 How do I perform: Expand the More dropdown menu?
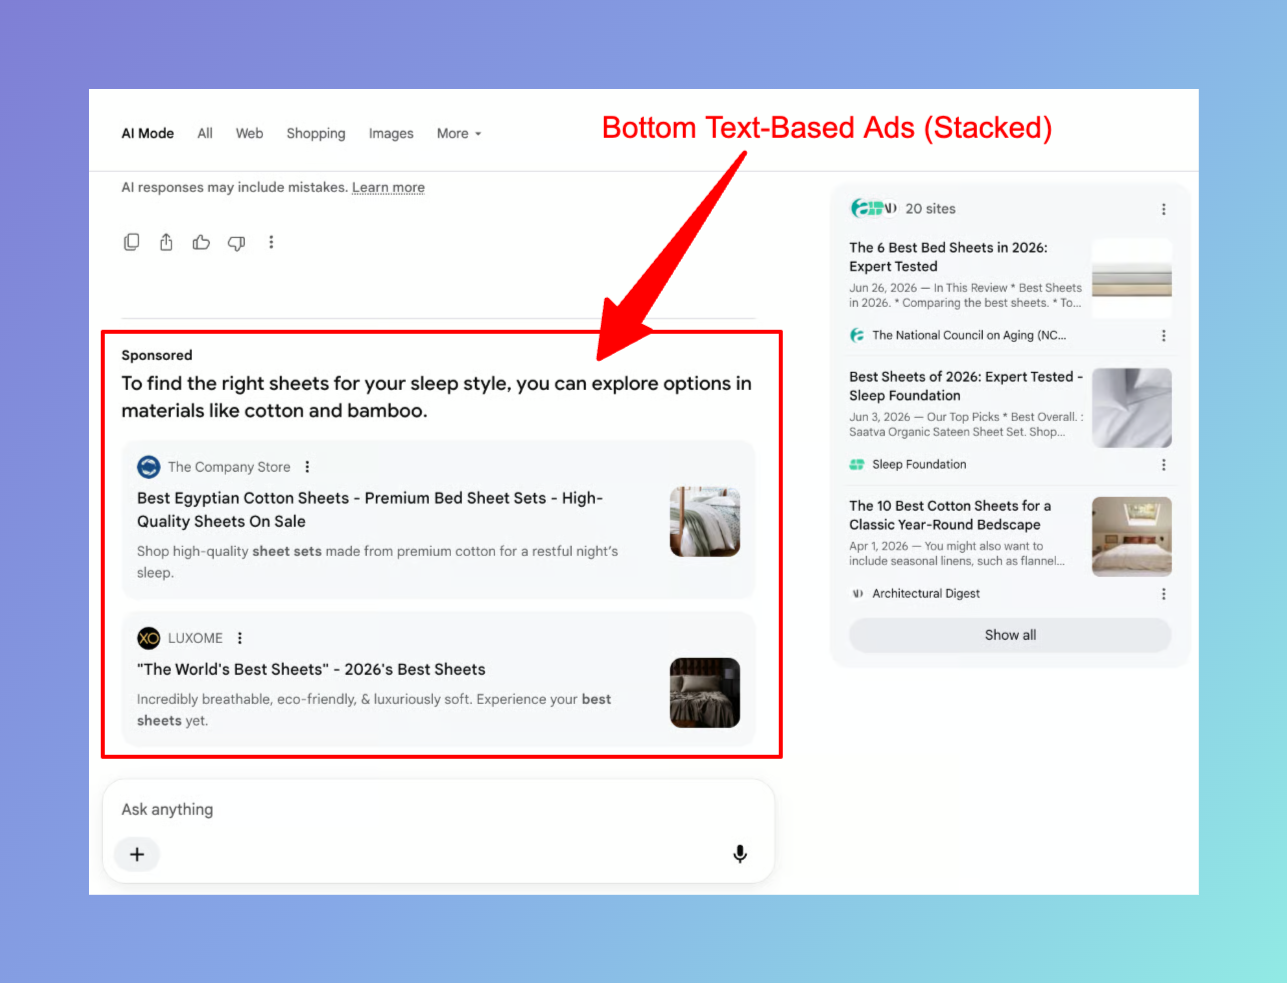pos(459,133)
